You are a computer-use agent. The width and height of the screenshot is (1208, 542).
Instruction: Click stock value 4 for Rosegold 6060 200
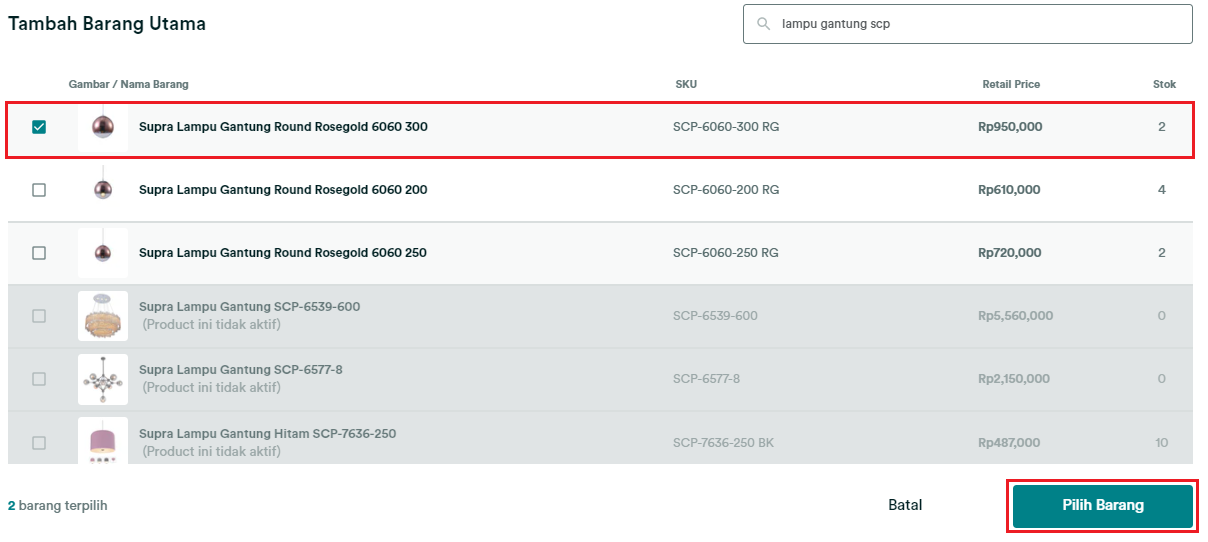(x=1161, y=190)
